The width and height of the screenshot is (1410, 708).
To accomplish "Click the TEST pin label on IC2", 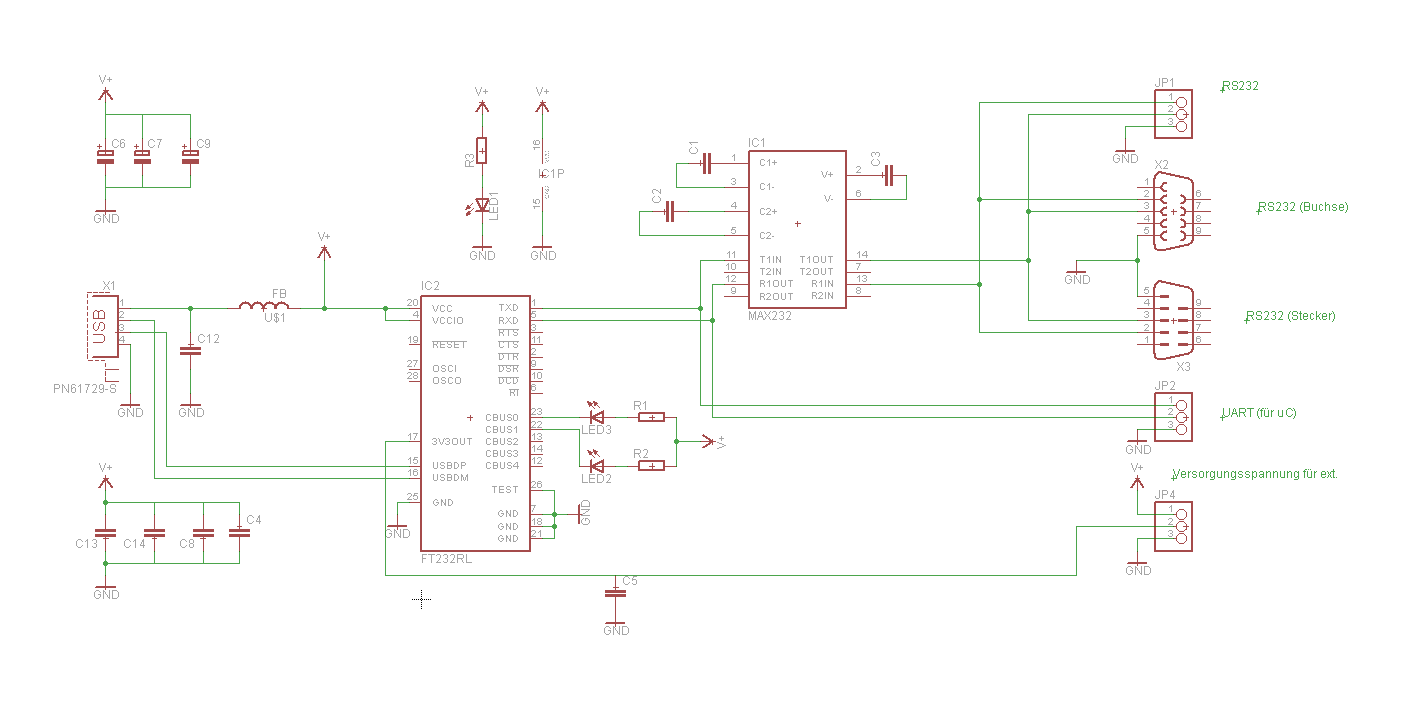I will [505, 489].
